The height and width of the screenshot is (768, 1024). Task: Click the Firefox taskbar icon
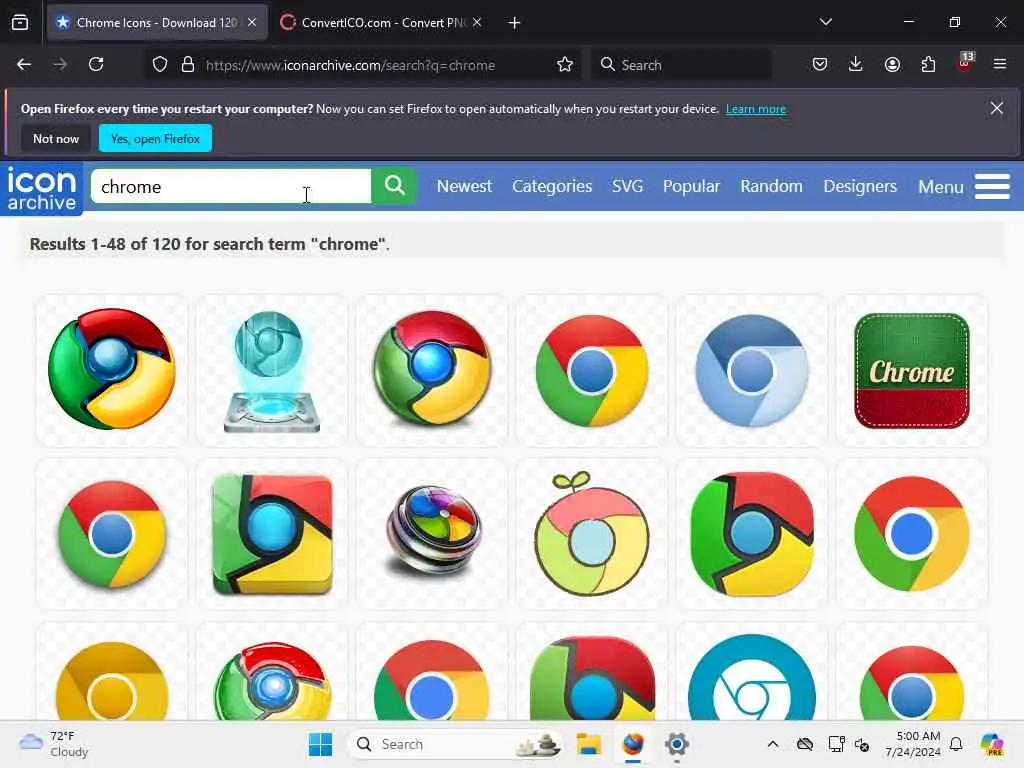[632, 744]
